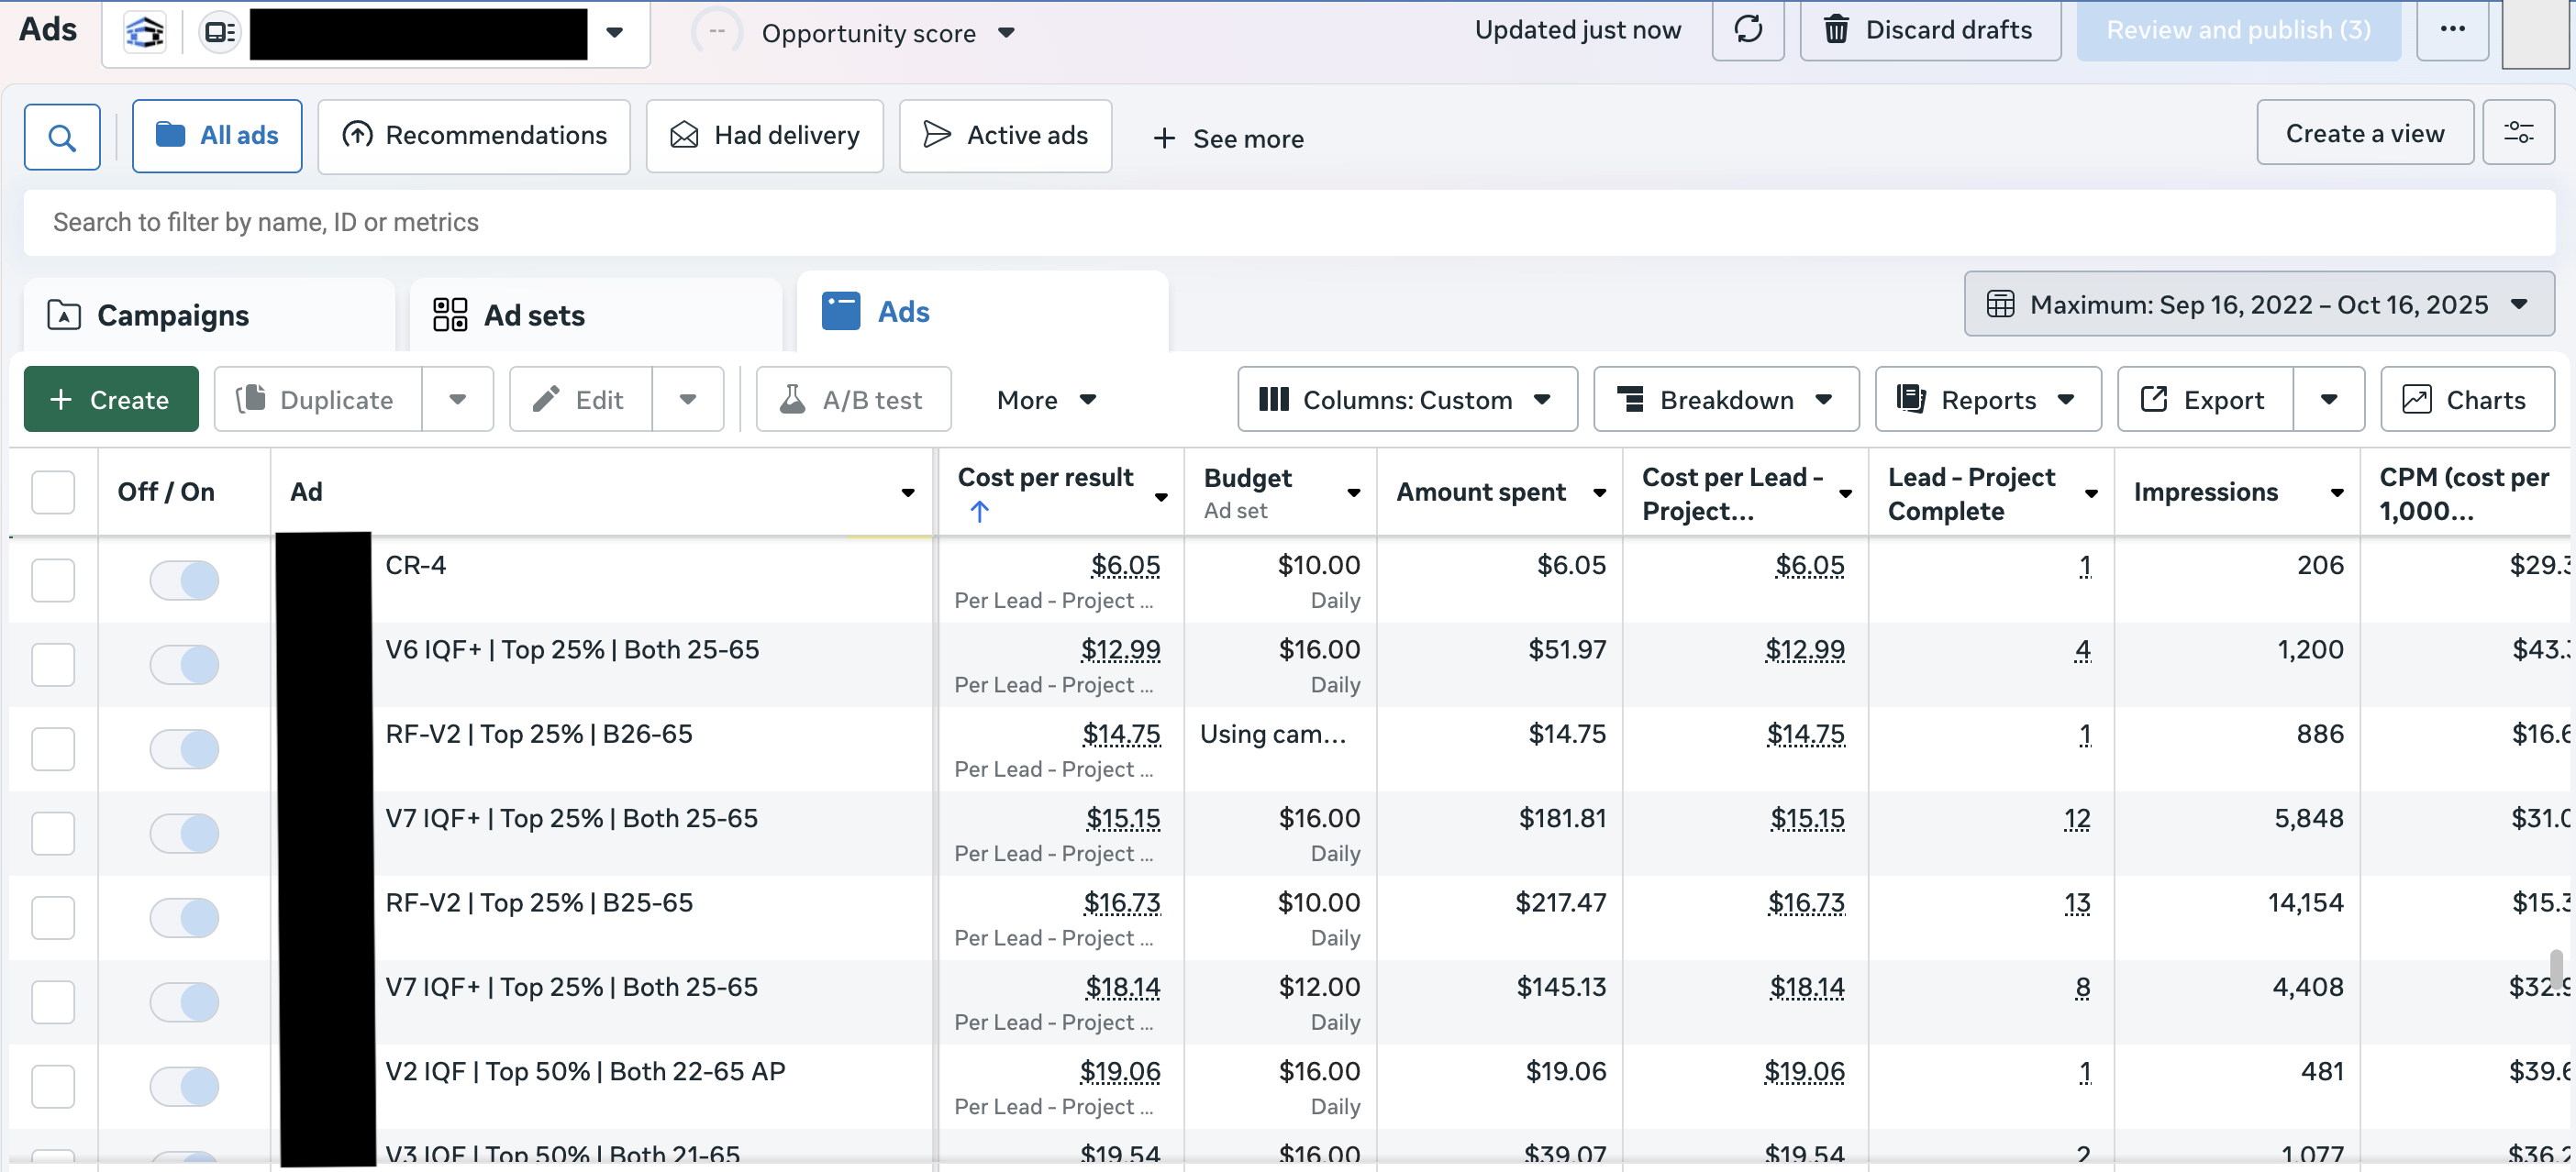
Task: Click the ad account card icon
Action: coord(219,32)
